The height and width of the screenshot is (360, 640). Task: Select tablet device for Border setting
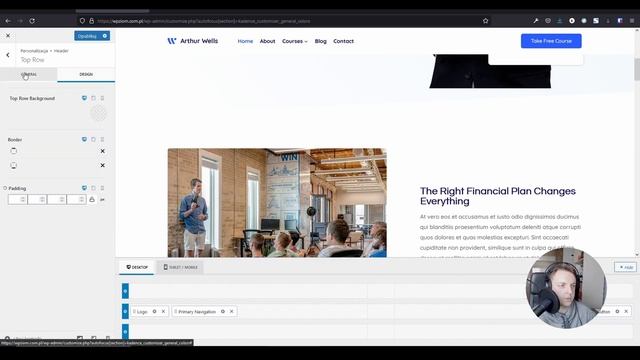[x=93, y=139]
